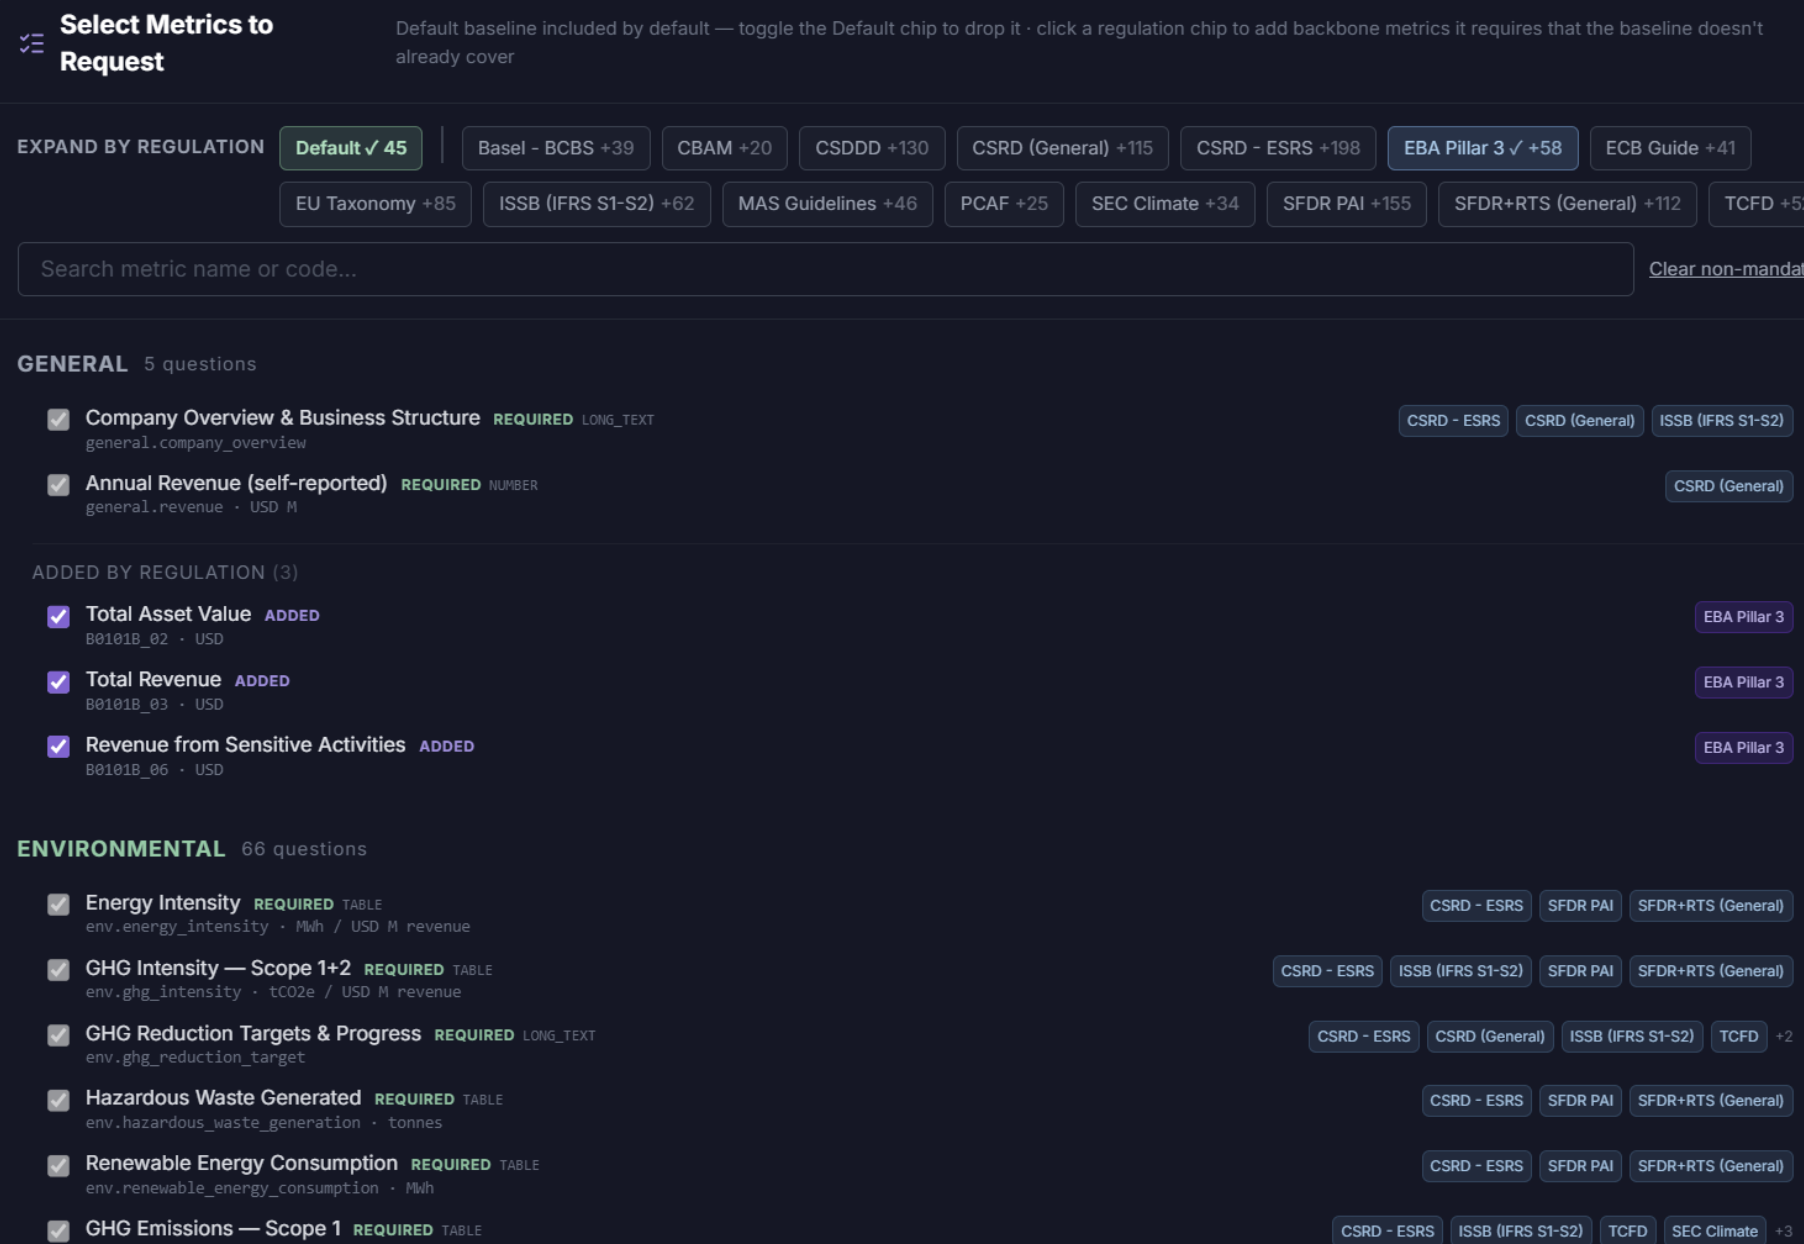Click CSRD - ESRS tag on GHG Intensity row
Viewport: 1804px width, 1244px height.
coord(1327,971)
